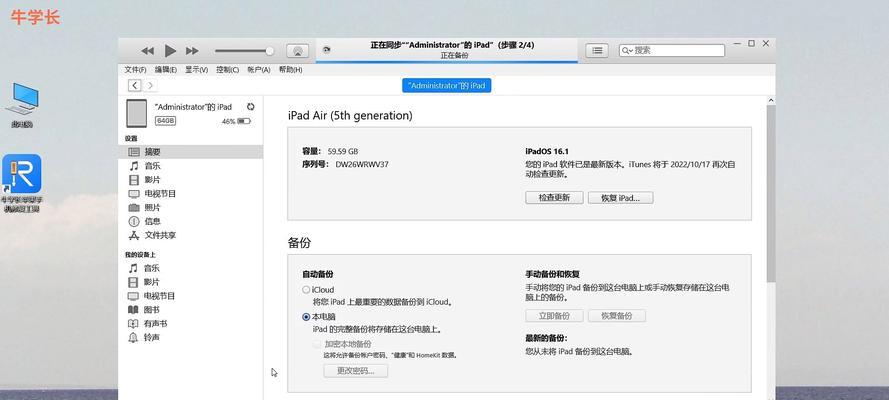This screenshot has height=400, width=889.
Task: Click the iPadOS 16.1 version text
Action: (x=547, y=151)
